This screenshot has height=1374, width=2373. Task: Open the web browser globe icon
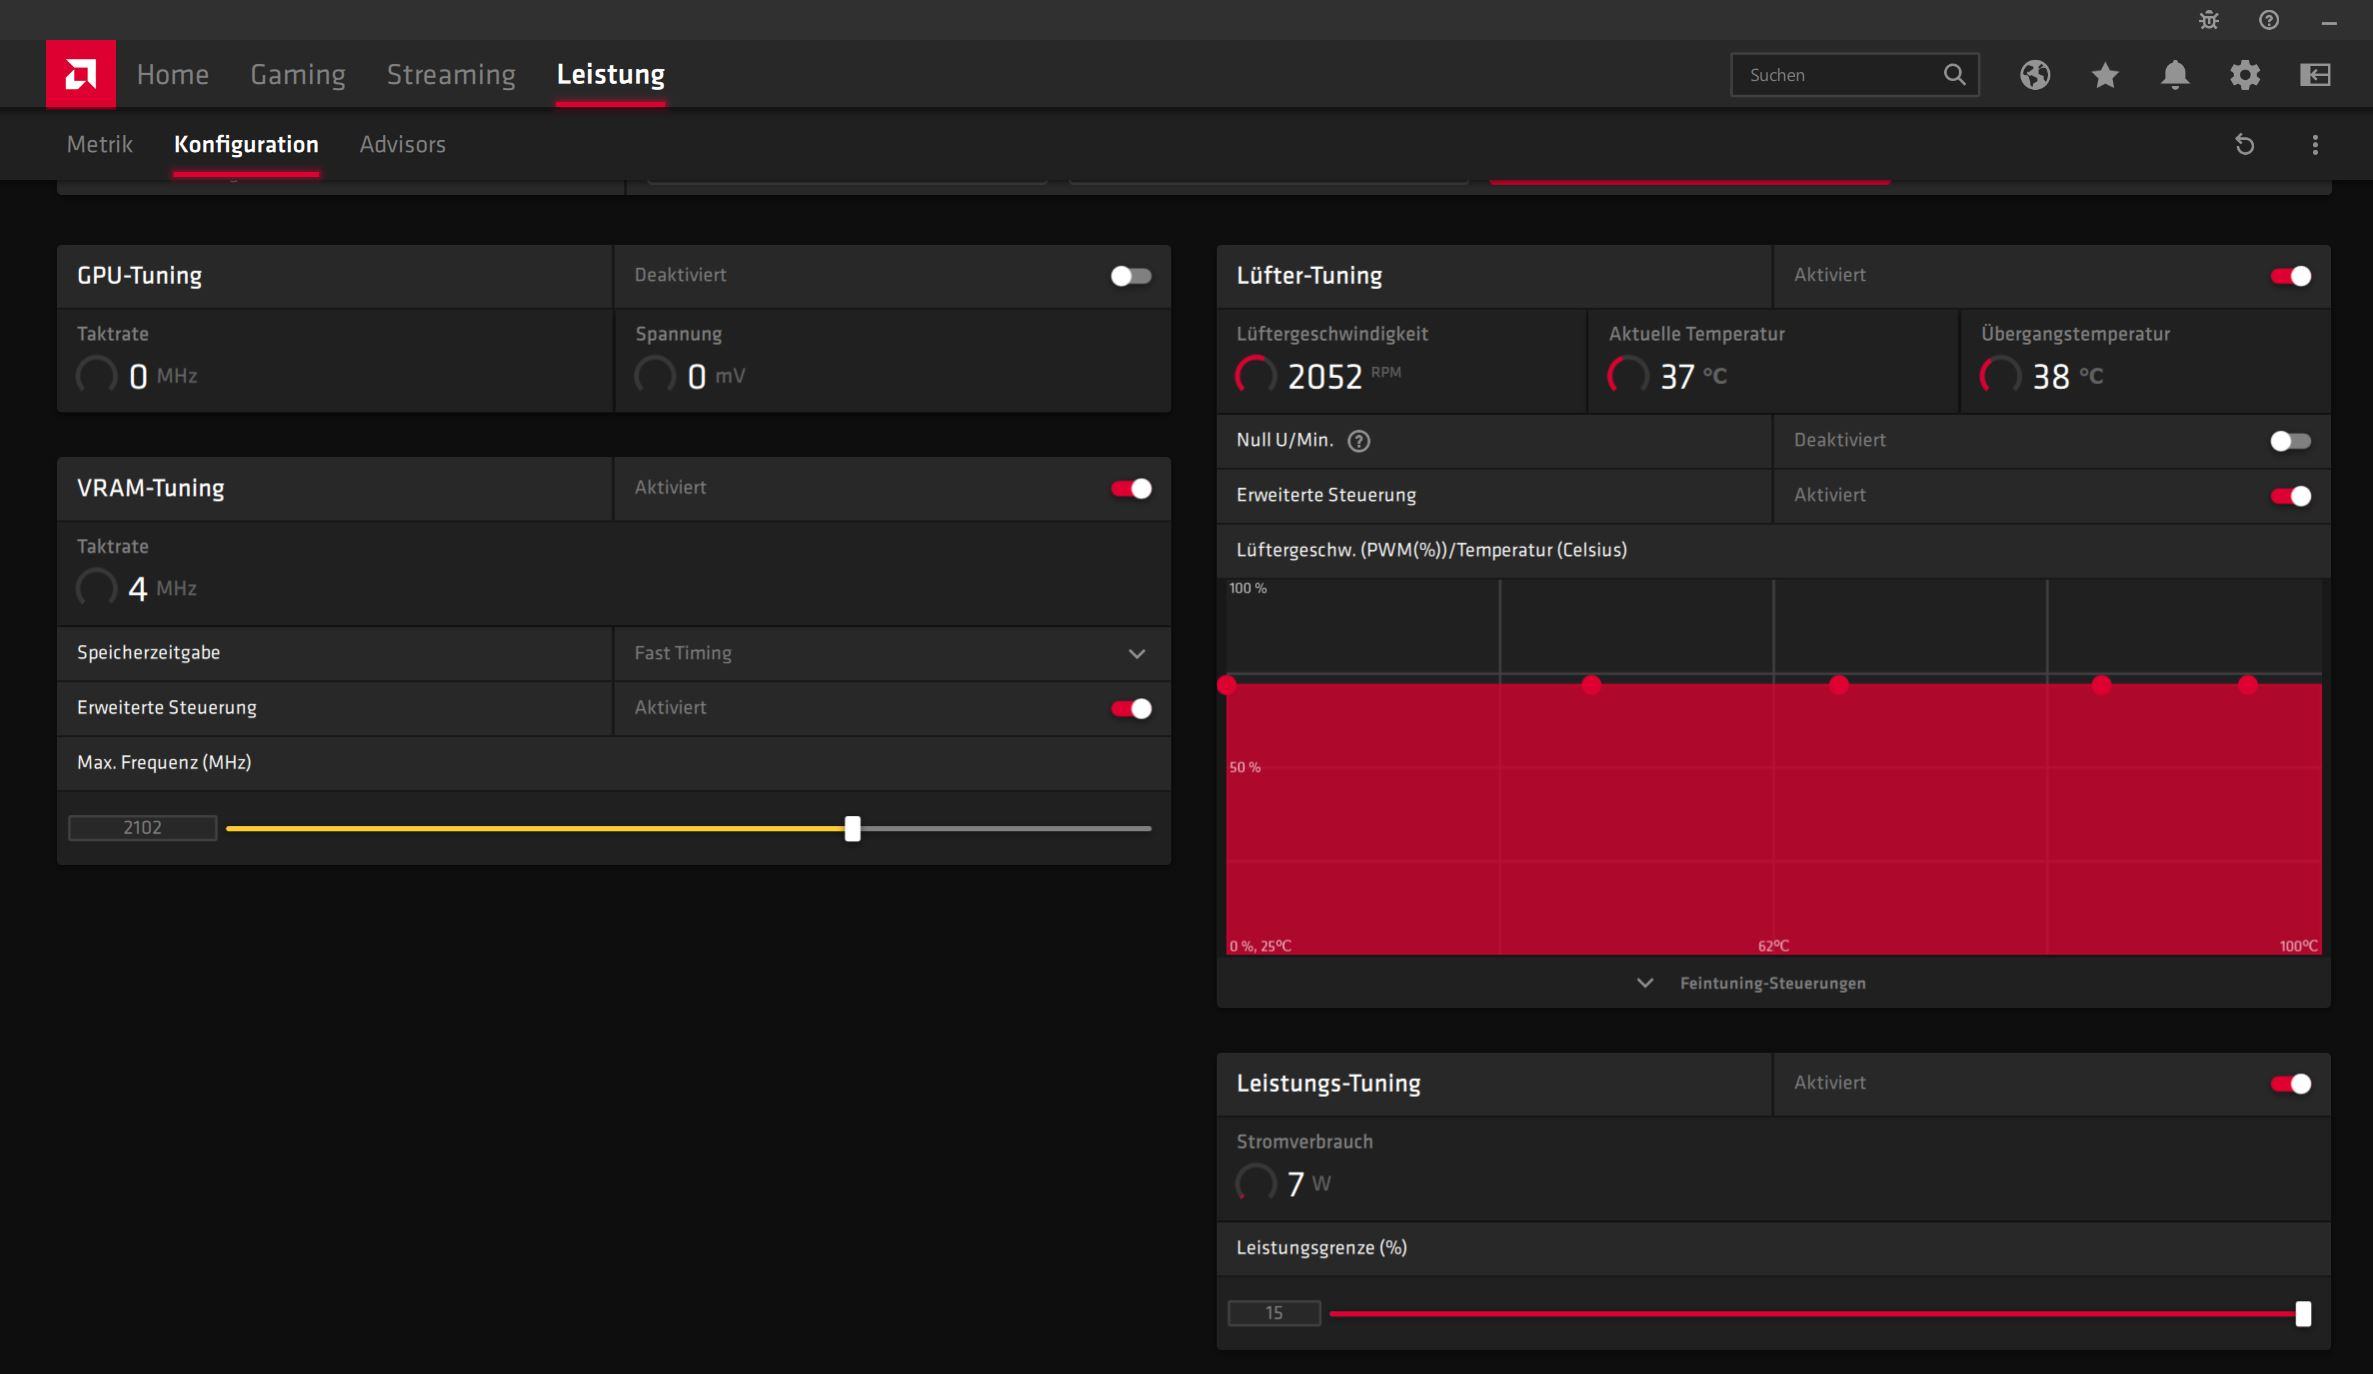tap(2035, 75)
